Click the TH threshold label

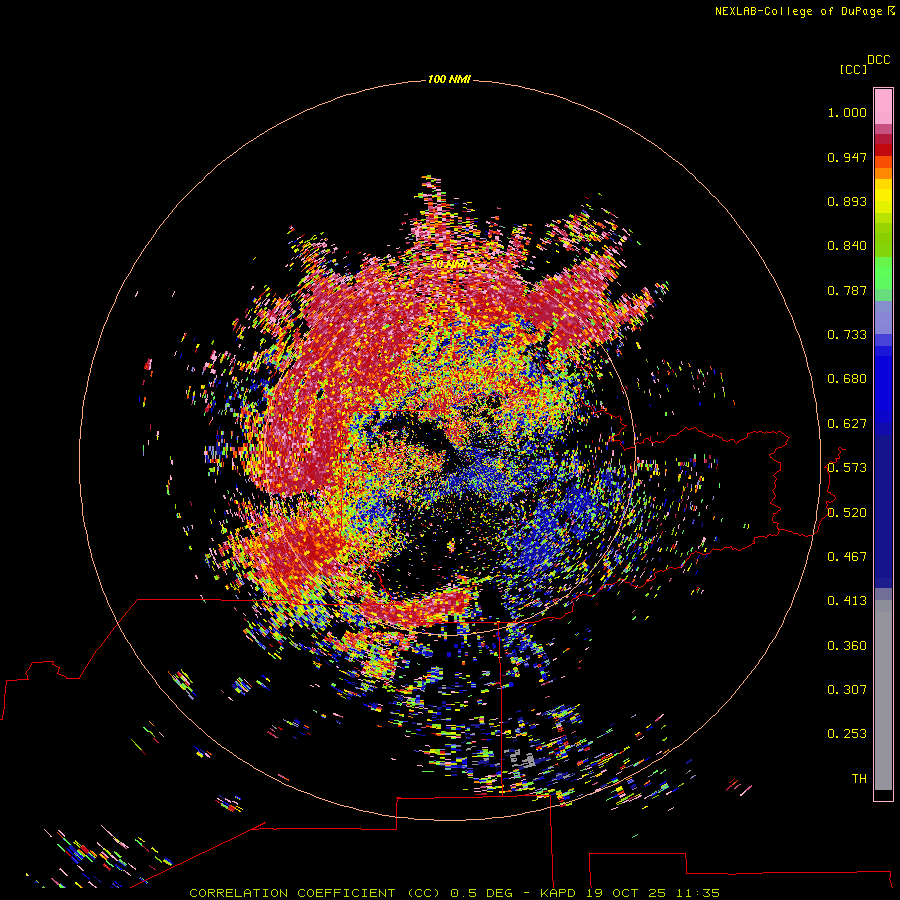coord(859,779)
